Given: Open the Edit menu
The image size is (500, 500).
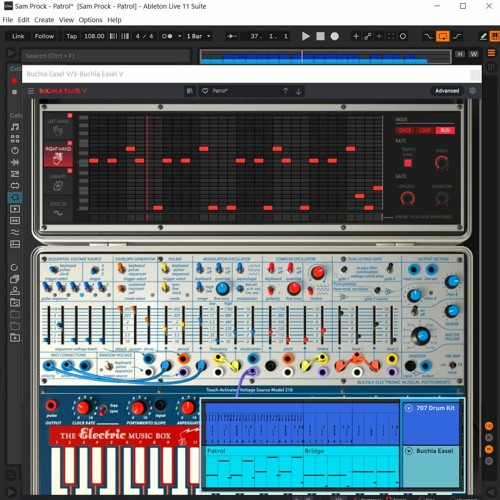Looking at the screenshot, I should tap(23, 20).
